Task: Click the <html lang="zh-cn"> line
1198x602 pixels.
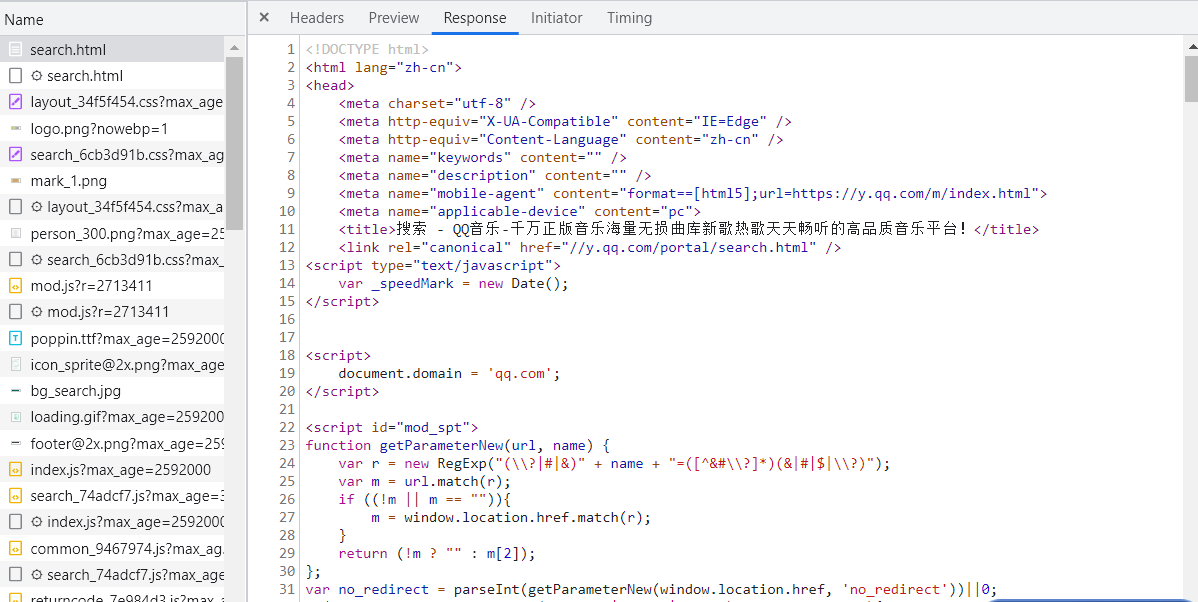Action: 384,67
